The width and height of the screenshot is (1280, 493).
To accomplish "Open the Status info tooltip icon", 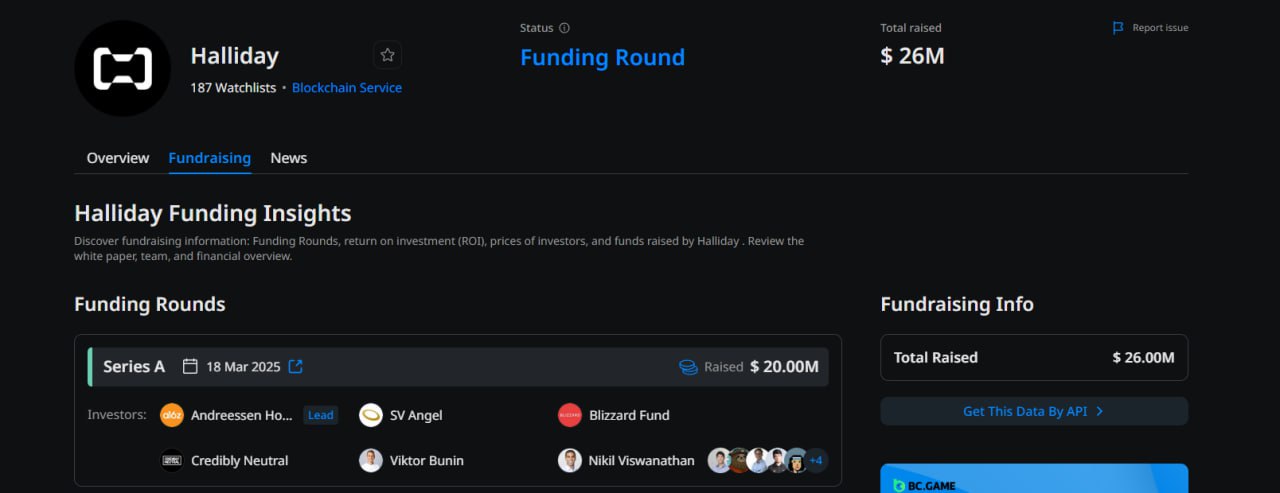I will tap(564, 28).
